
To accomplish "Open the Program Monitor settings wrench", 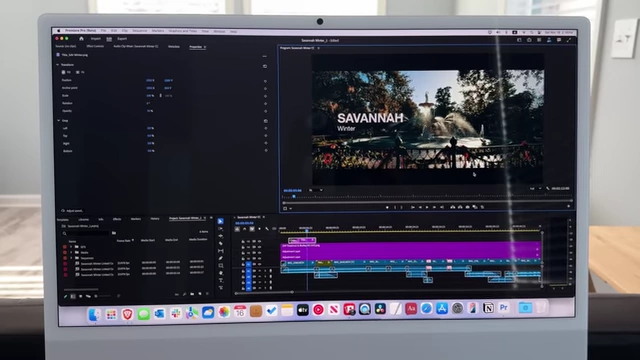I will coord(548,189).
